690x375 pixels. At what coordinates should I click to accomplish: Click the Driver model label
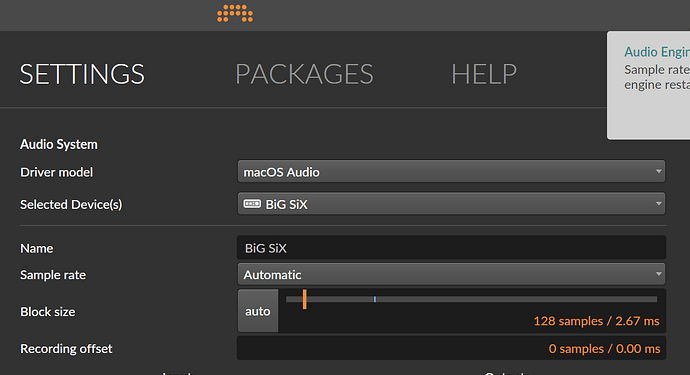pos(57,172)
